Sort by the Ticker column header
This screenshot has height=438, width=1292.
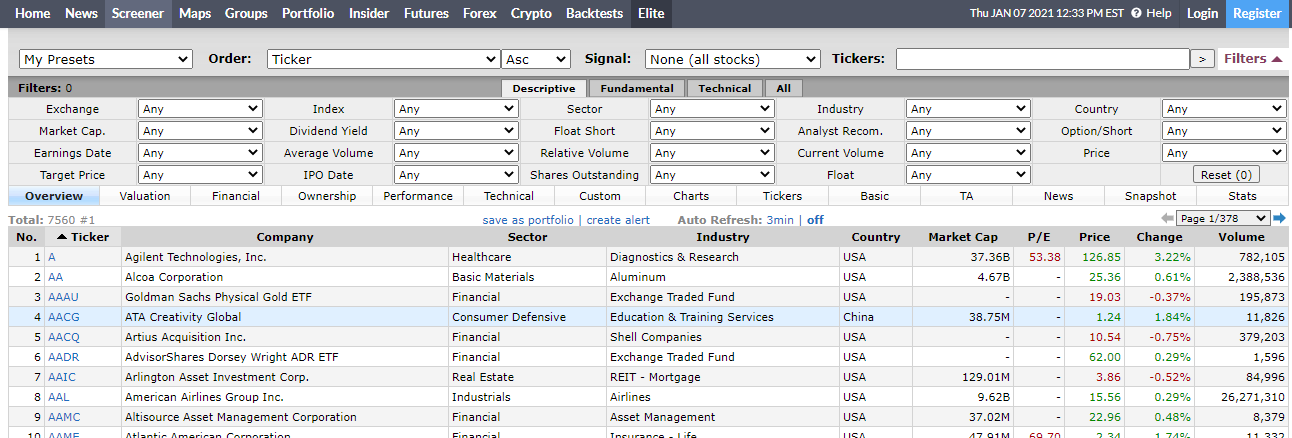(82, 237)
